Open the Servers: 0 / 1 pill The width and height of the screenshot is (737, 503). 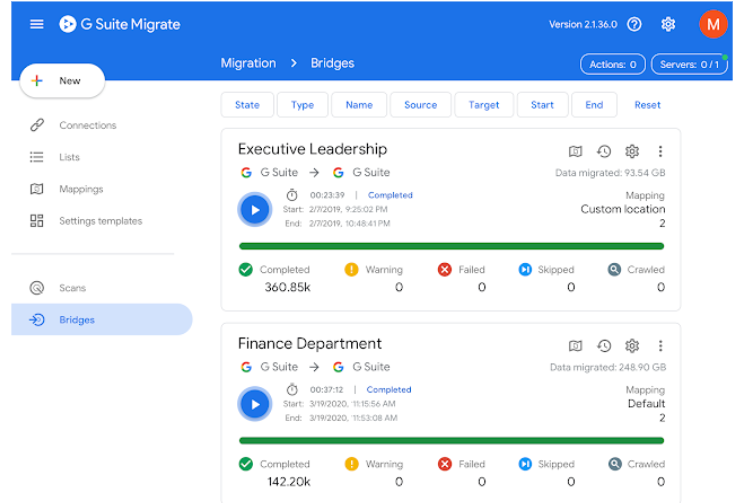click(689, 64)
